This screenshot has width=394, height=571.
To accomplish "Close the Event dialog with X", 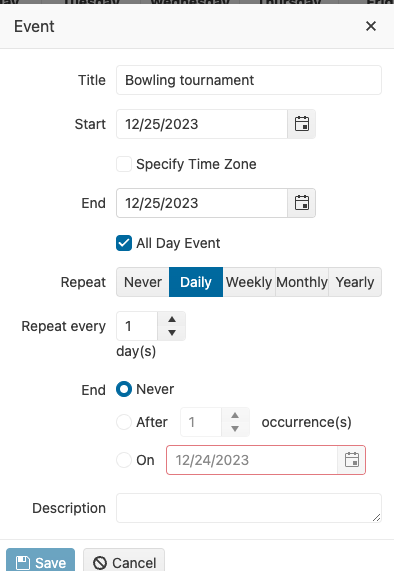I will click(x=371, y=26).
